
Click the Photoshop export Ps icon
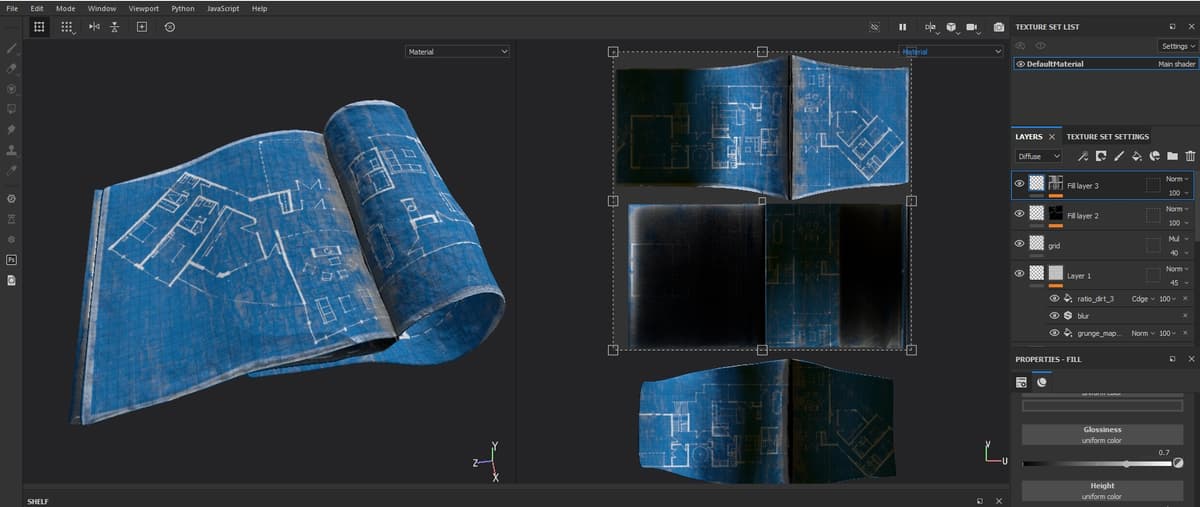click(x=12, y=260)
